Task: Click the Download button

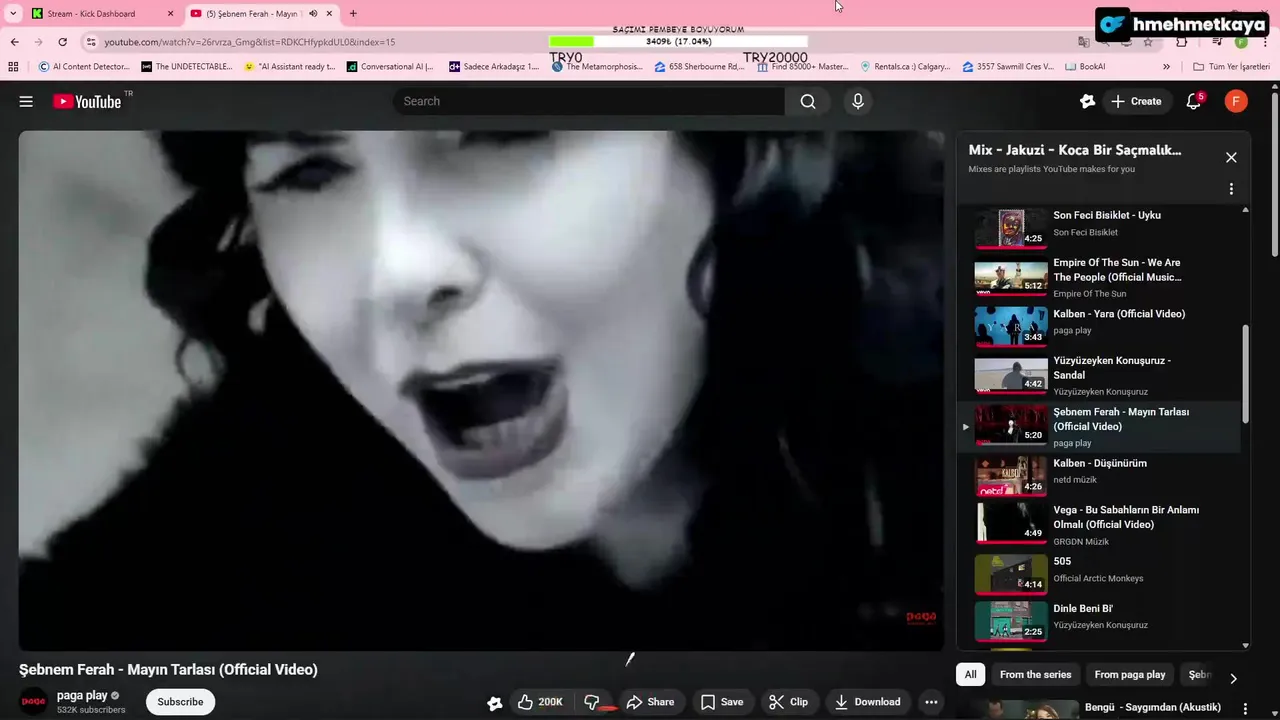Action: click(x=868, y=702)
